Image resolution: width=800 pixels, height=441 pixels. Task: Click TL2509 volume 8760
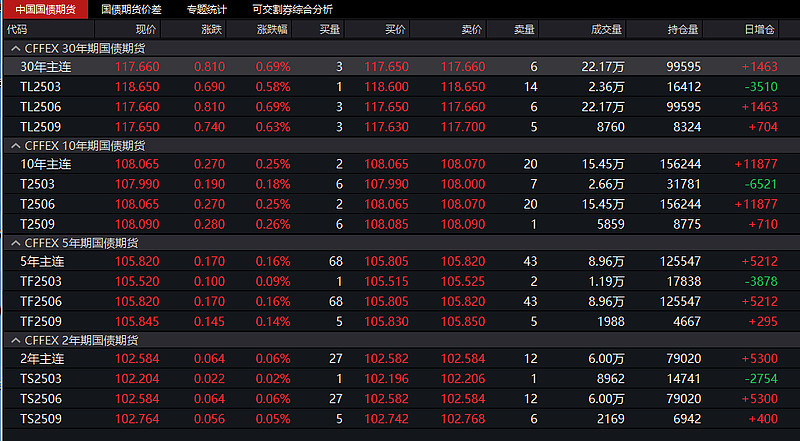(x=611, y=127)
